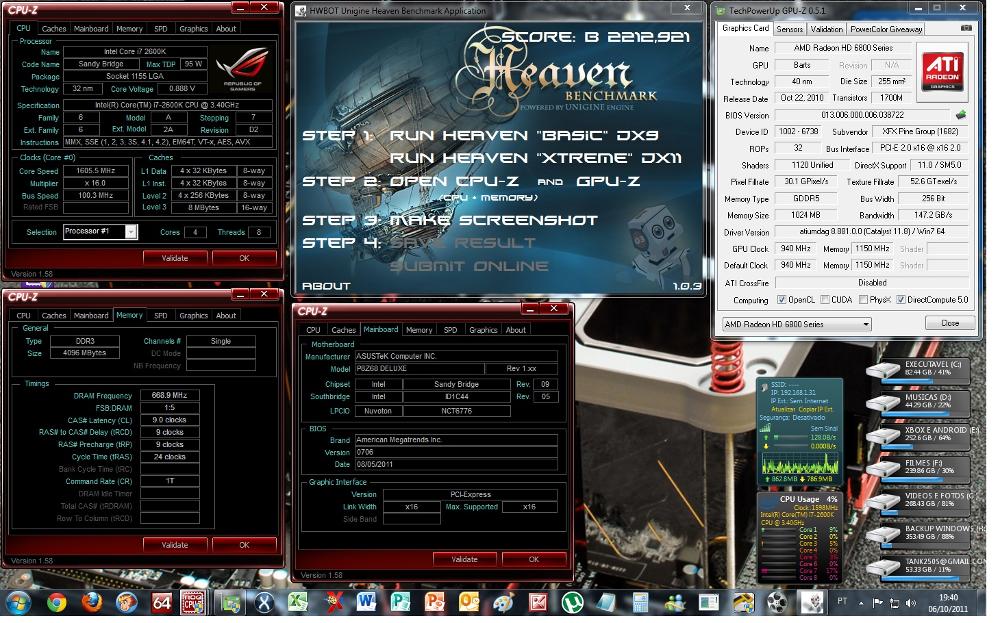Image resolution: width=1000 pixels, height=623 pixels.
Task: Click RUN HEAVEN "BASIC" DX9
Action: click(524, 135)
